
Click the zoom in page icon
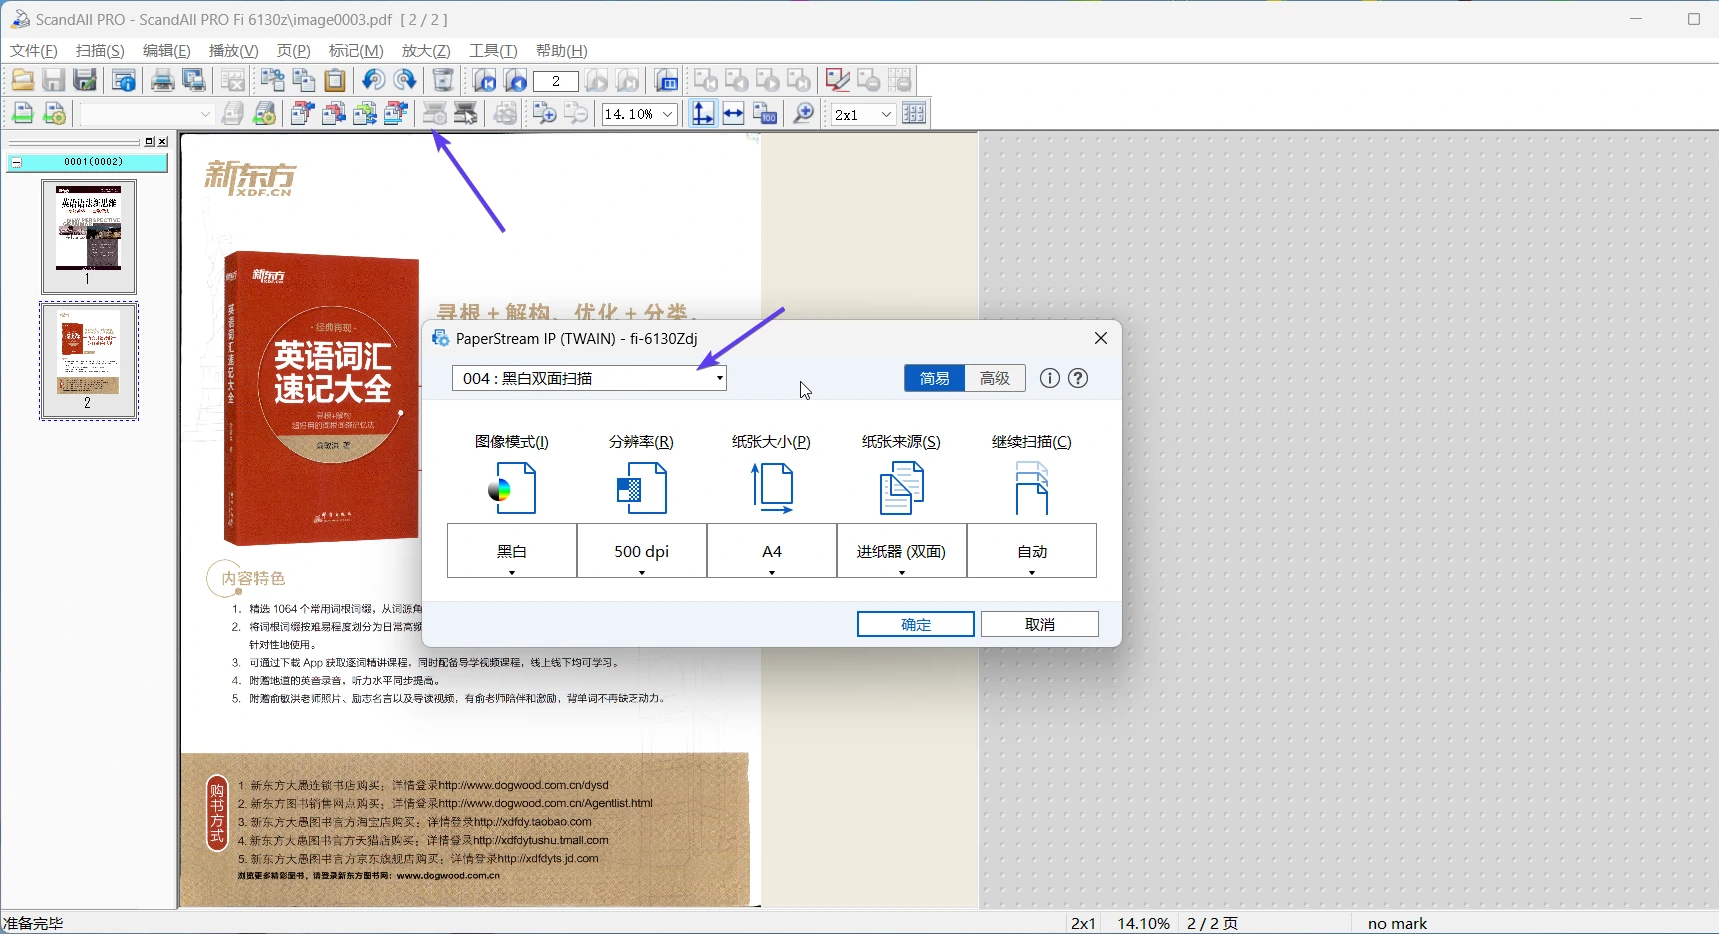point(544,114)
